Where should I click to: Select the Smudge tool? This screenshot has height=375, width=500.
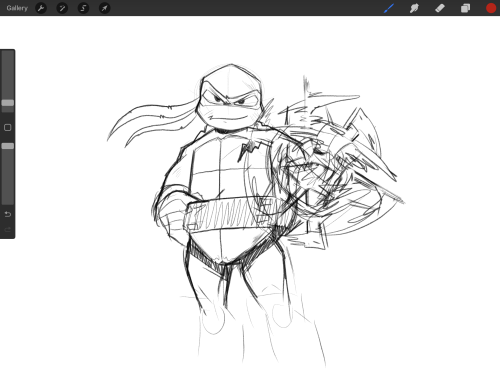click(414, 8)
